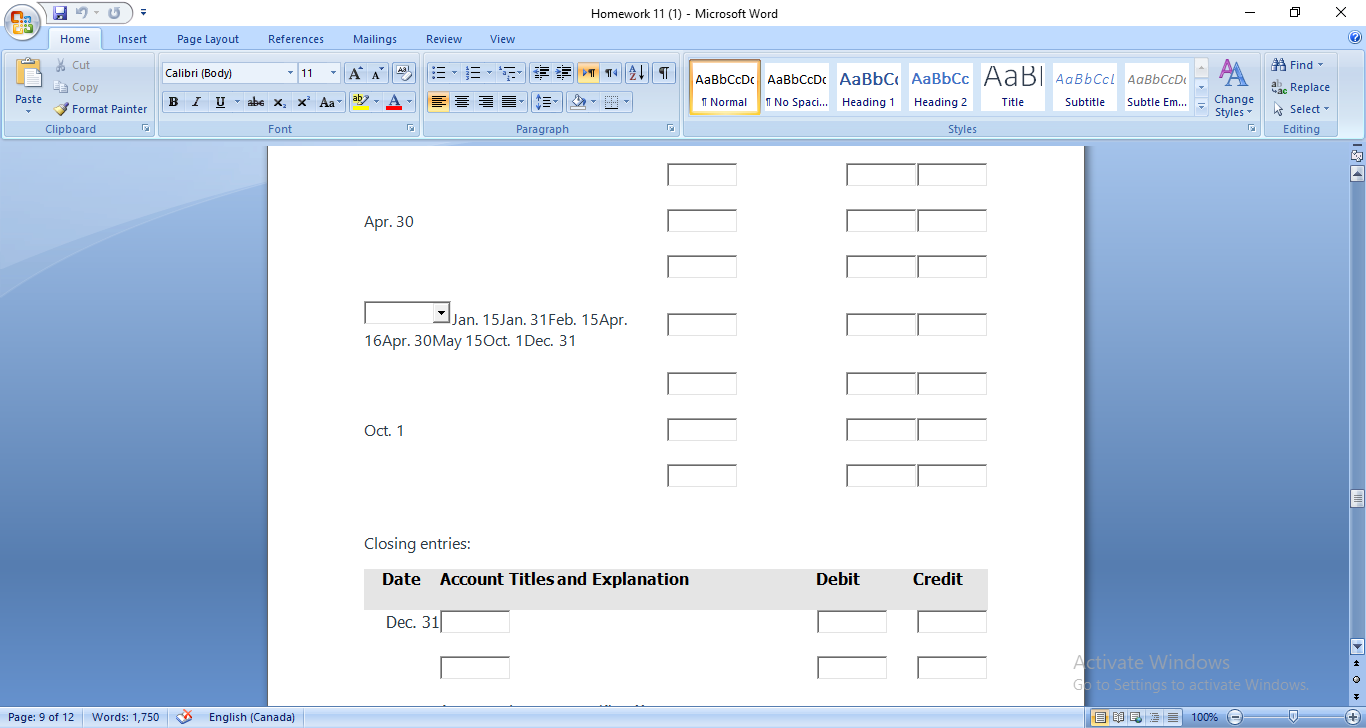Click Format Painter

click(100, 109)
